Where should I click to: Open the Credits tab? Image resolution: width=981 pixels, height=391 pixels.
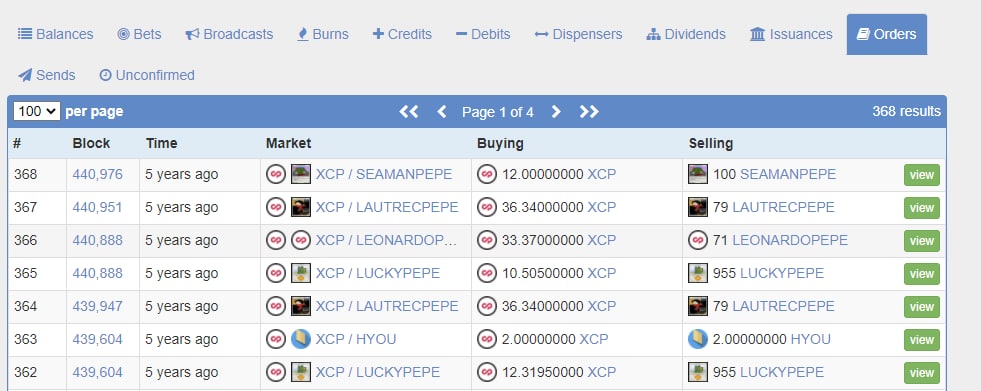pos(402,34)
